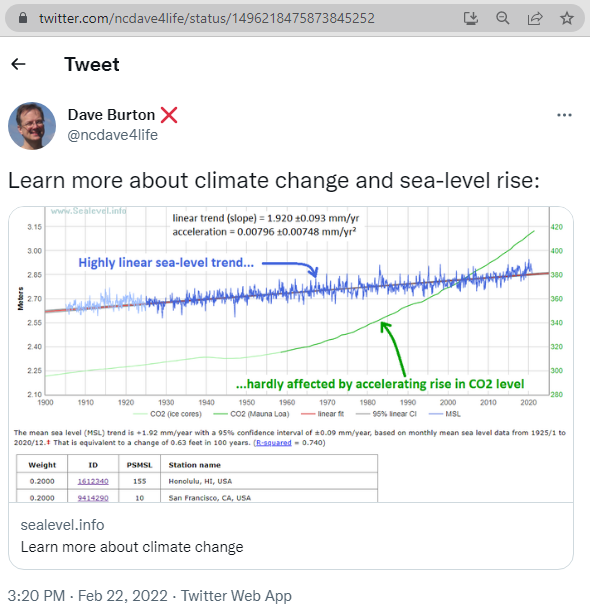Click the share page icon in address bar

(535, 18)
